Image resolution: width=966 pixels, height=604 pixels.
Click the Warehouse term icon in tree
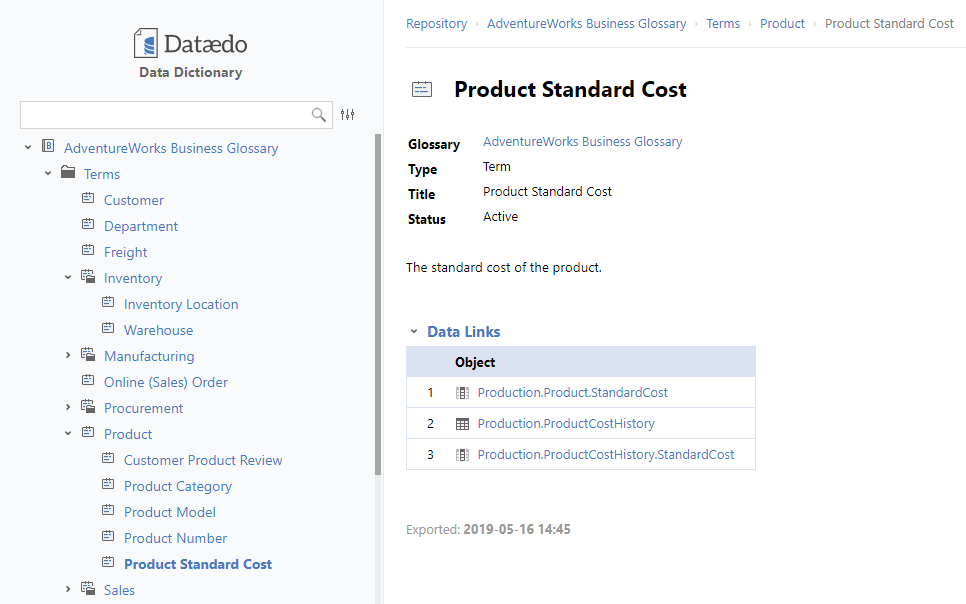[x=108, y=330]
